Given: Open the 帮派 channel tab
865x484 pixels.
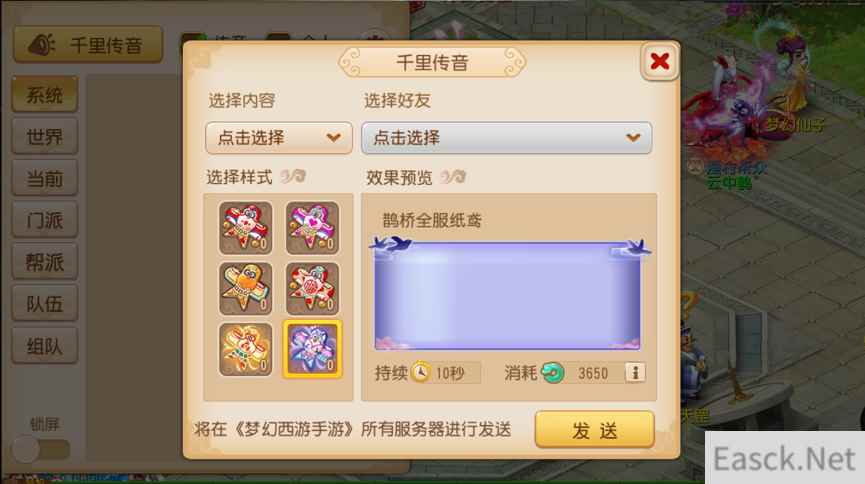Looking at the screenshot, I should pyautogui.click(x=45, y=262).
